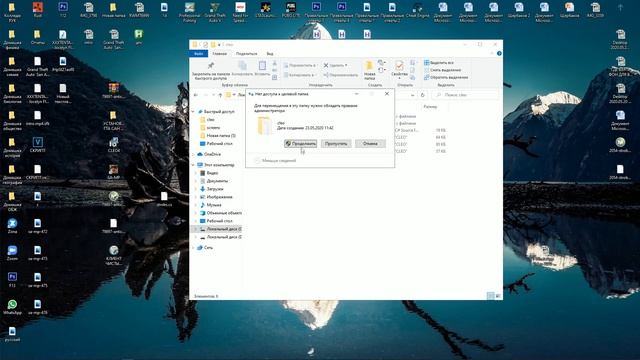Switch to the large icons view button
Viewport: 640px width, 360px height.
[498, 296]
